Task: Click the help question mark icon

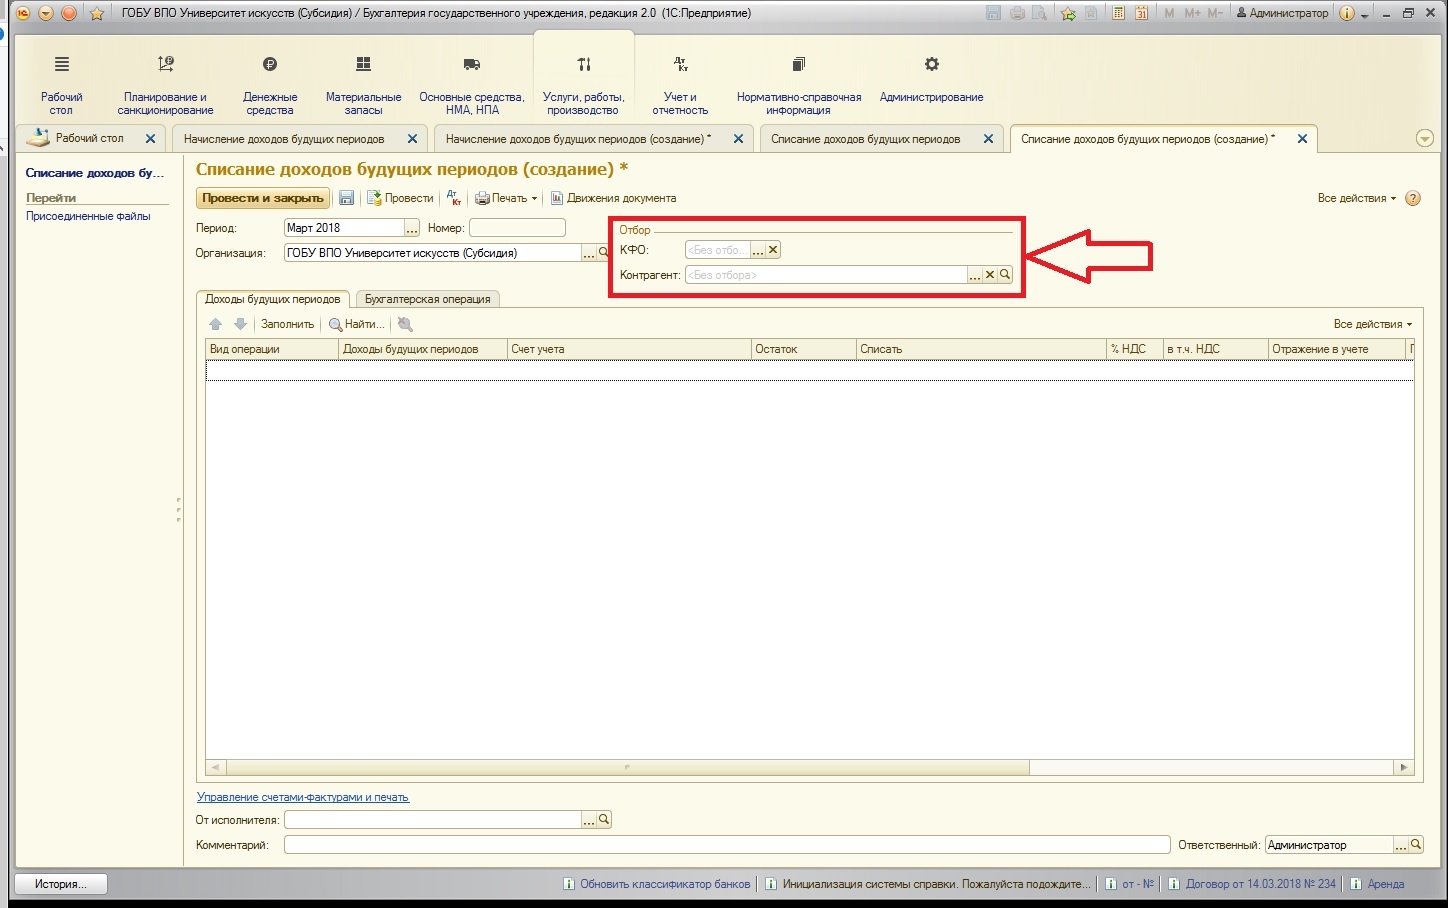Action: (x=1413, y=198)
